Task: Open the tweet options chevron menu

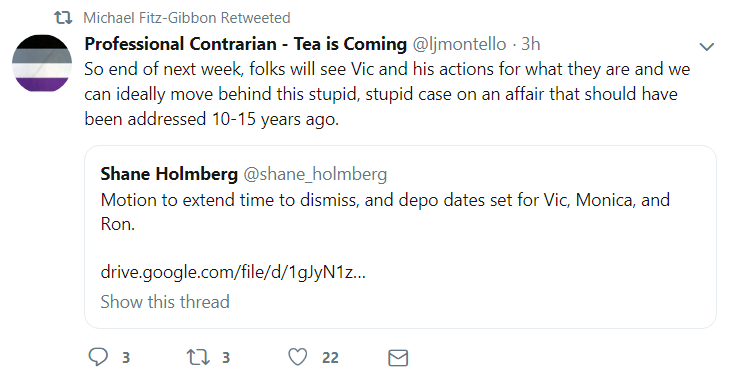Action: tap(707, 46)
